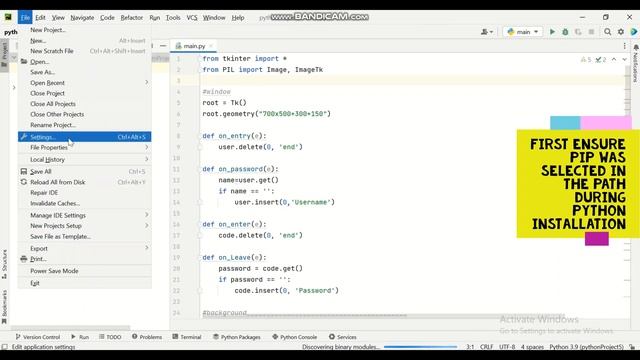640x360 pixels.
Task: Click the 4 spaces indent widget
Action: [532, 347]
